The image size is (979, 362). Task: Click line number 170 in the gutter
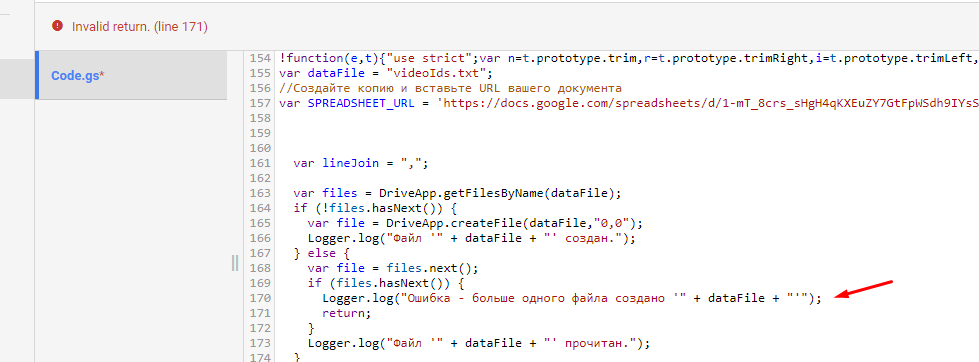coord(259,298)
